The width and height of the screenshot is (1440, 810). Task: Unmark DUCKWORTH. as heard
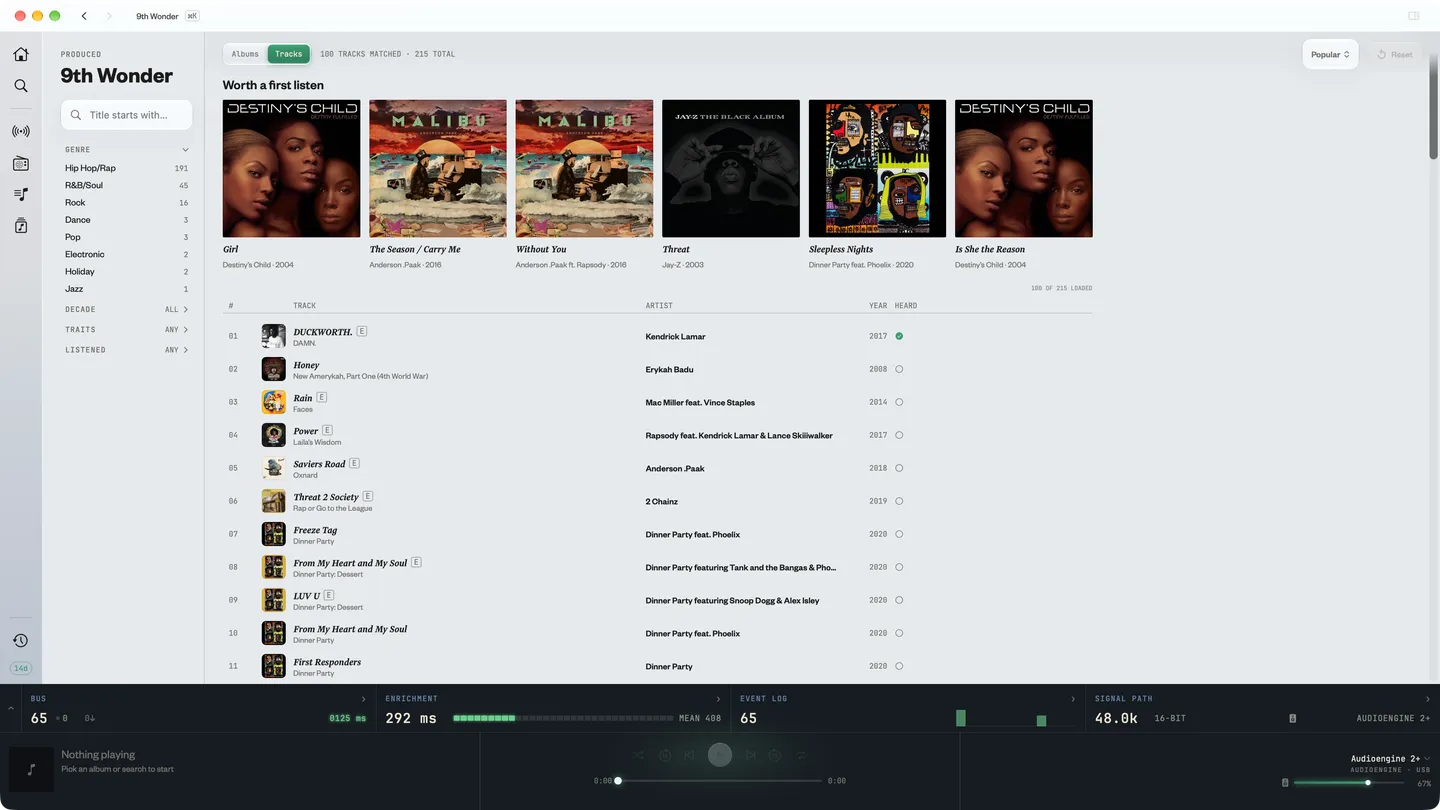click(x=899, y=336)
